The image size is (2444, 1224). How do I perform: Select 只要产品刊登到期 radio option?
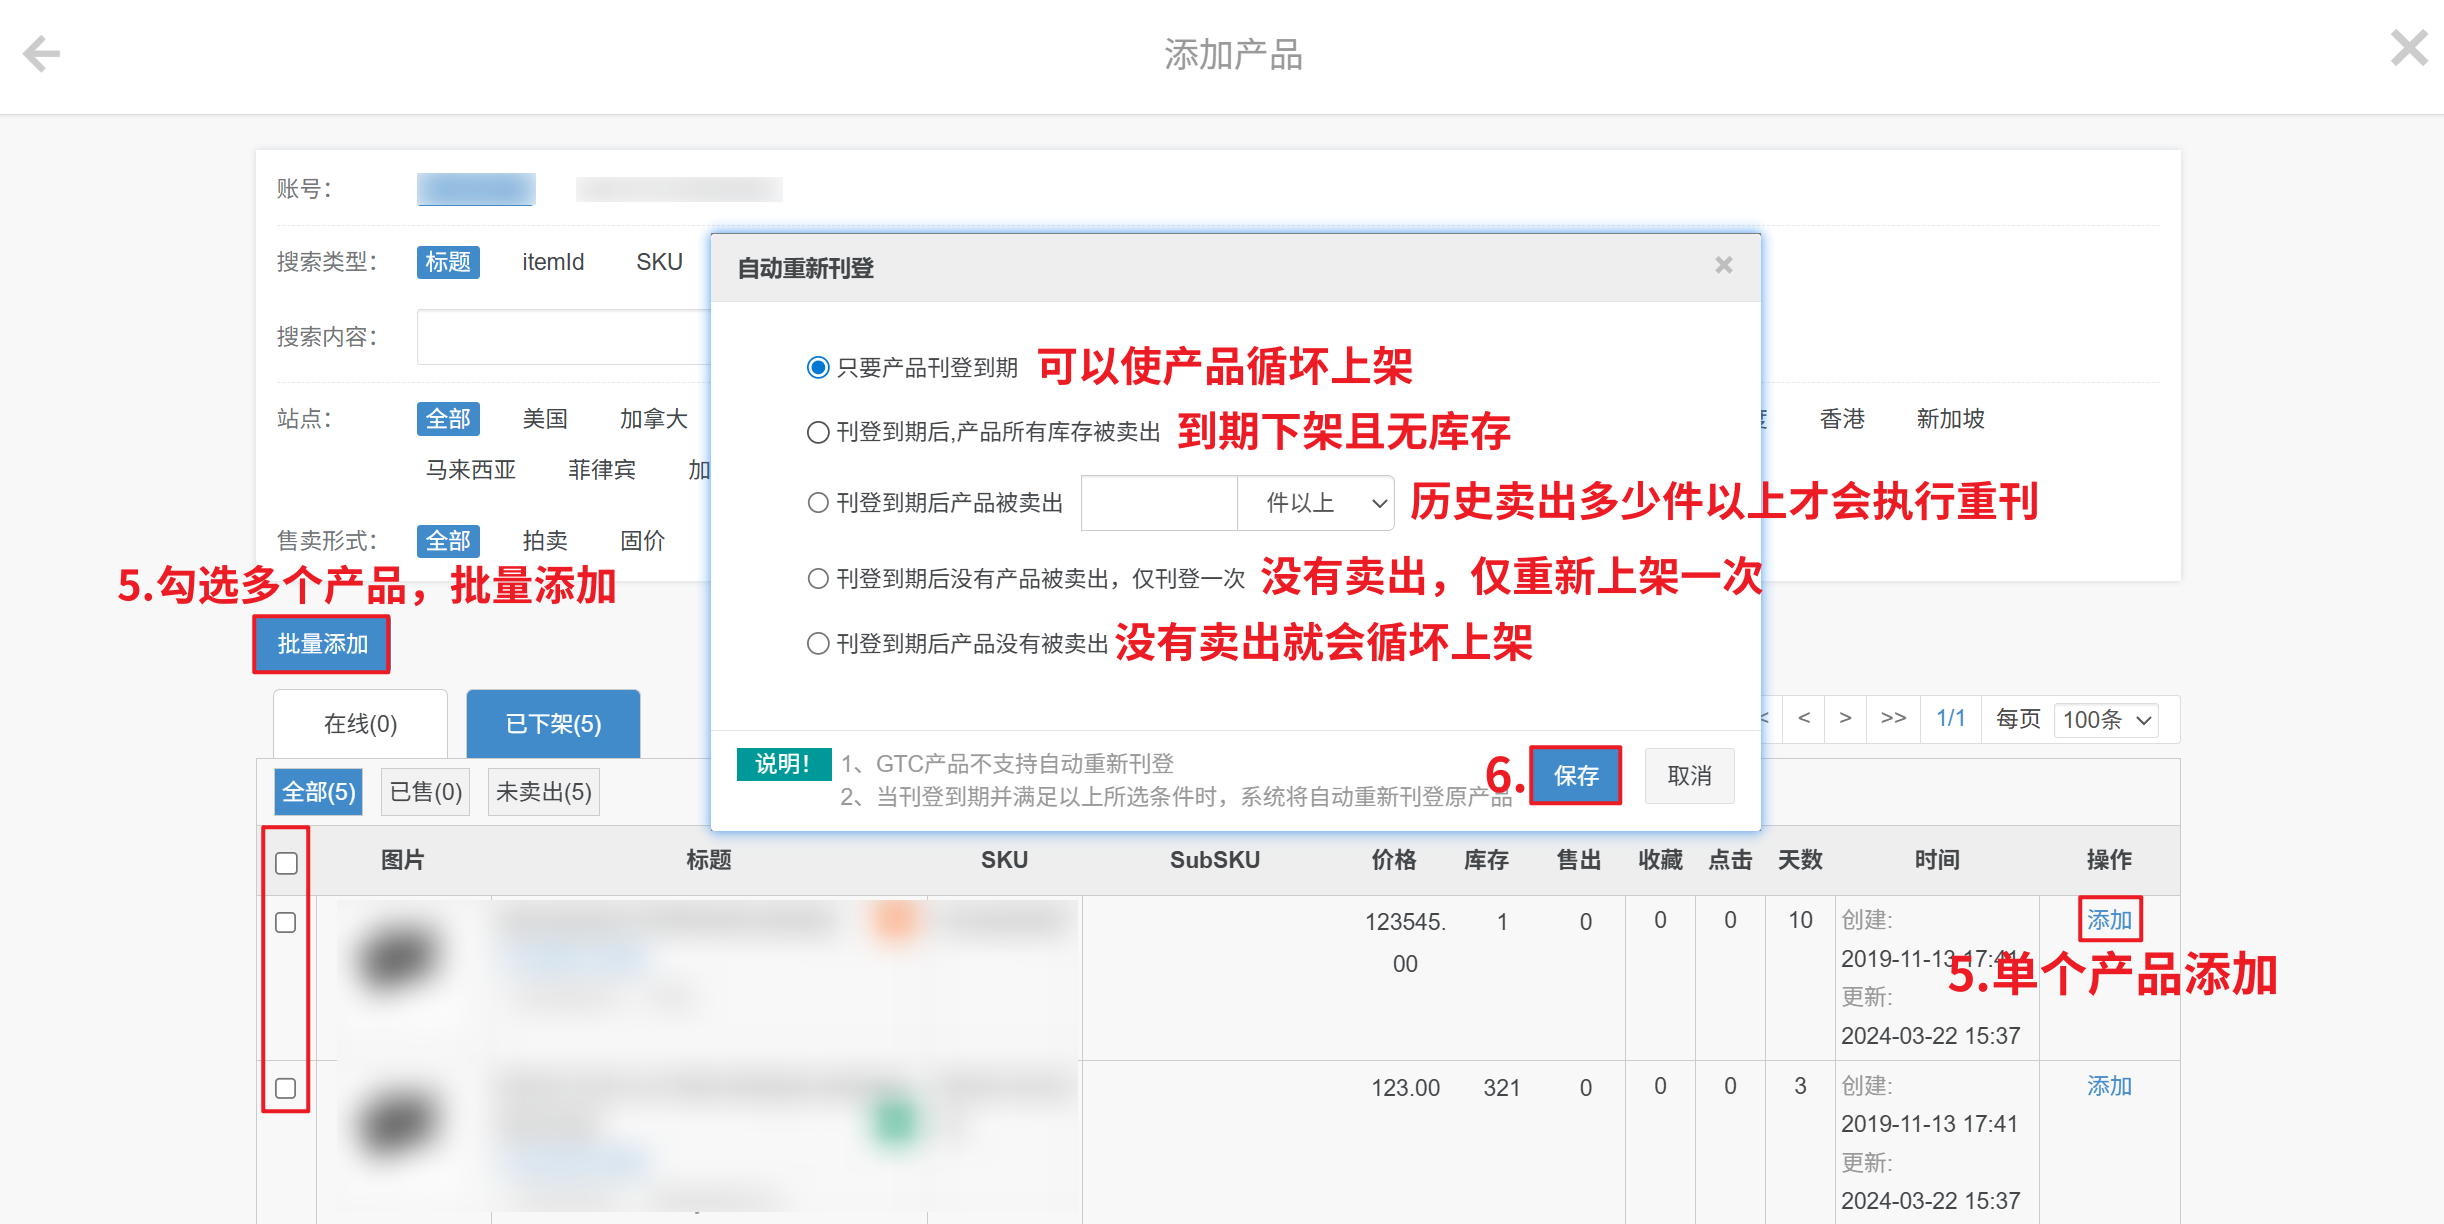(x=818, y=368)
